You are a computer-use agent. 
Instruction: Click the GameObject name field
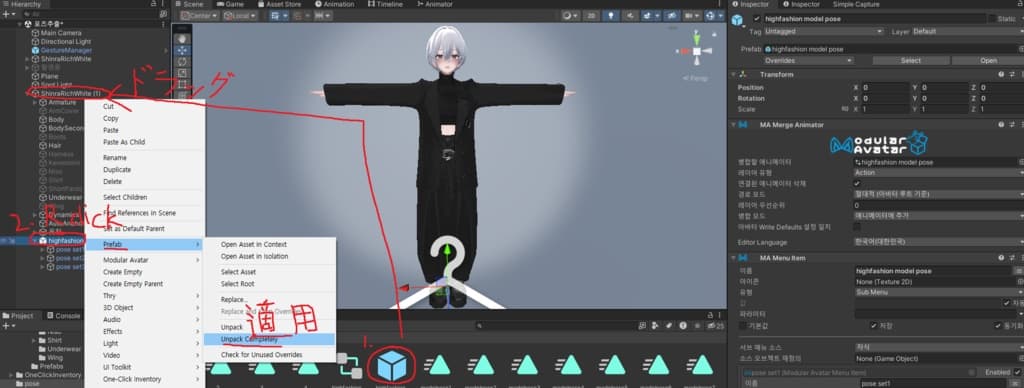pos(875,19)
